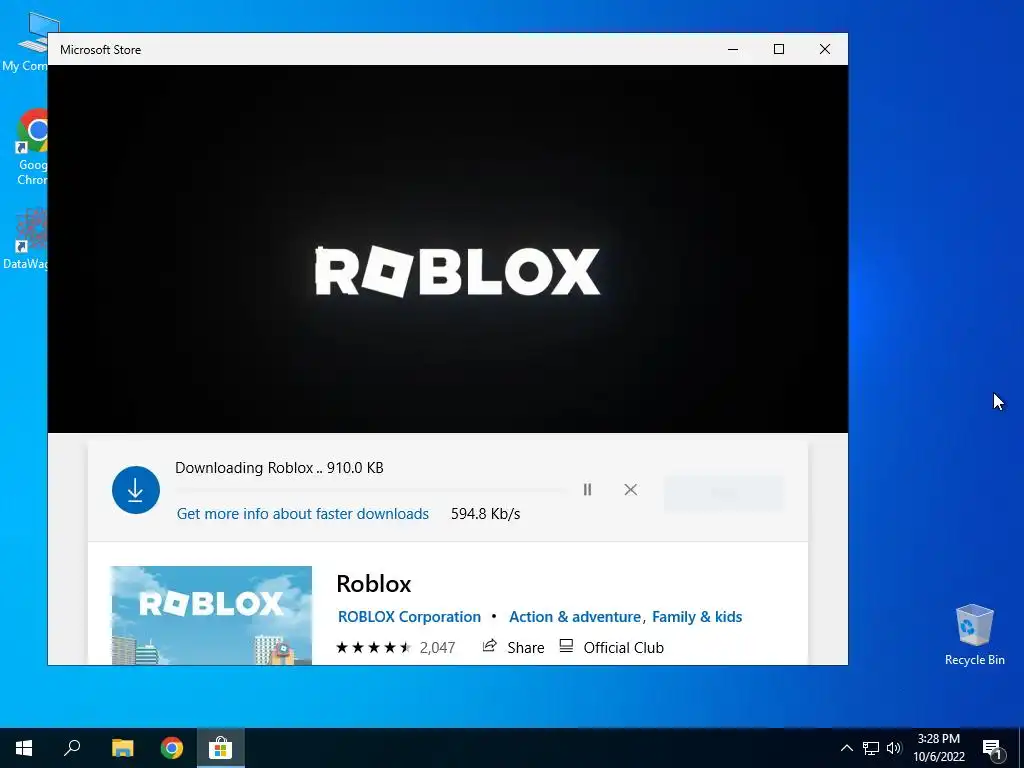Click the Roblox app thumbnail image
This screenshot has width=1024, height=768.
212,615
